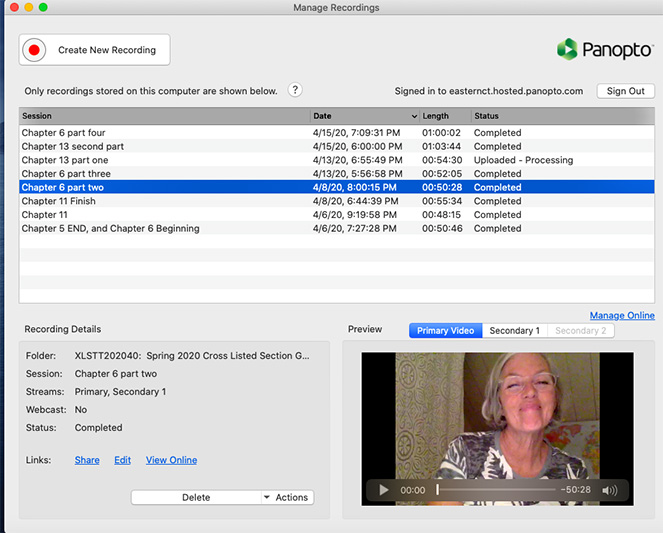The height and width of the screenshot is (533, 663).
Task: Select the Chapter 13 part one recording
Action: point(65,160)
